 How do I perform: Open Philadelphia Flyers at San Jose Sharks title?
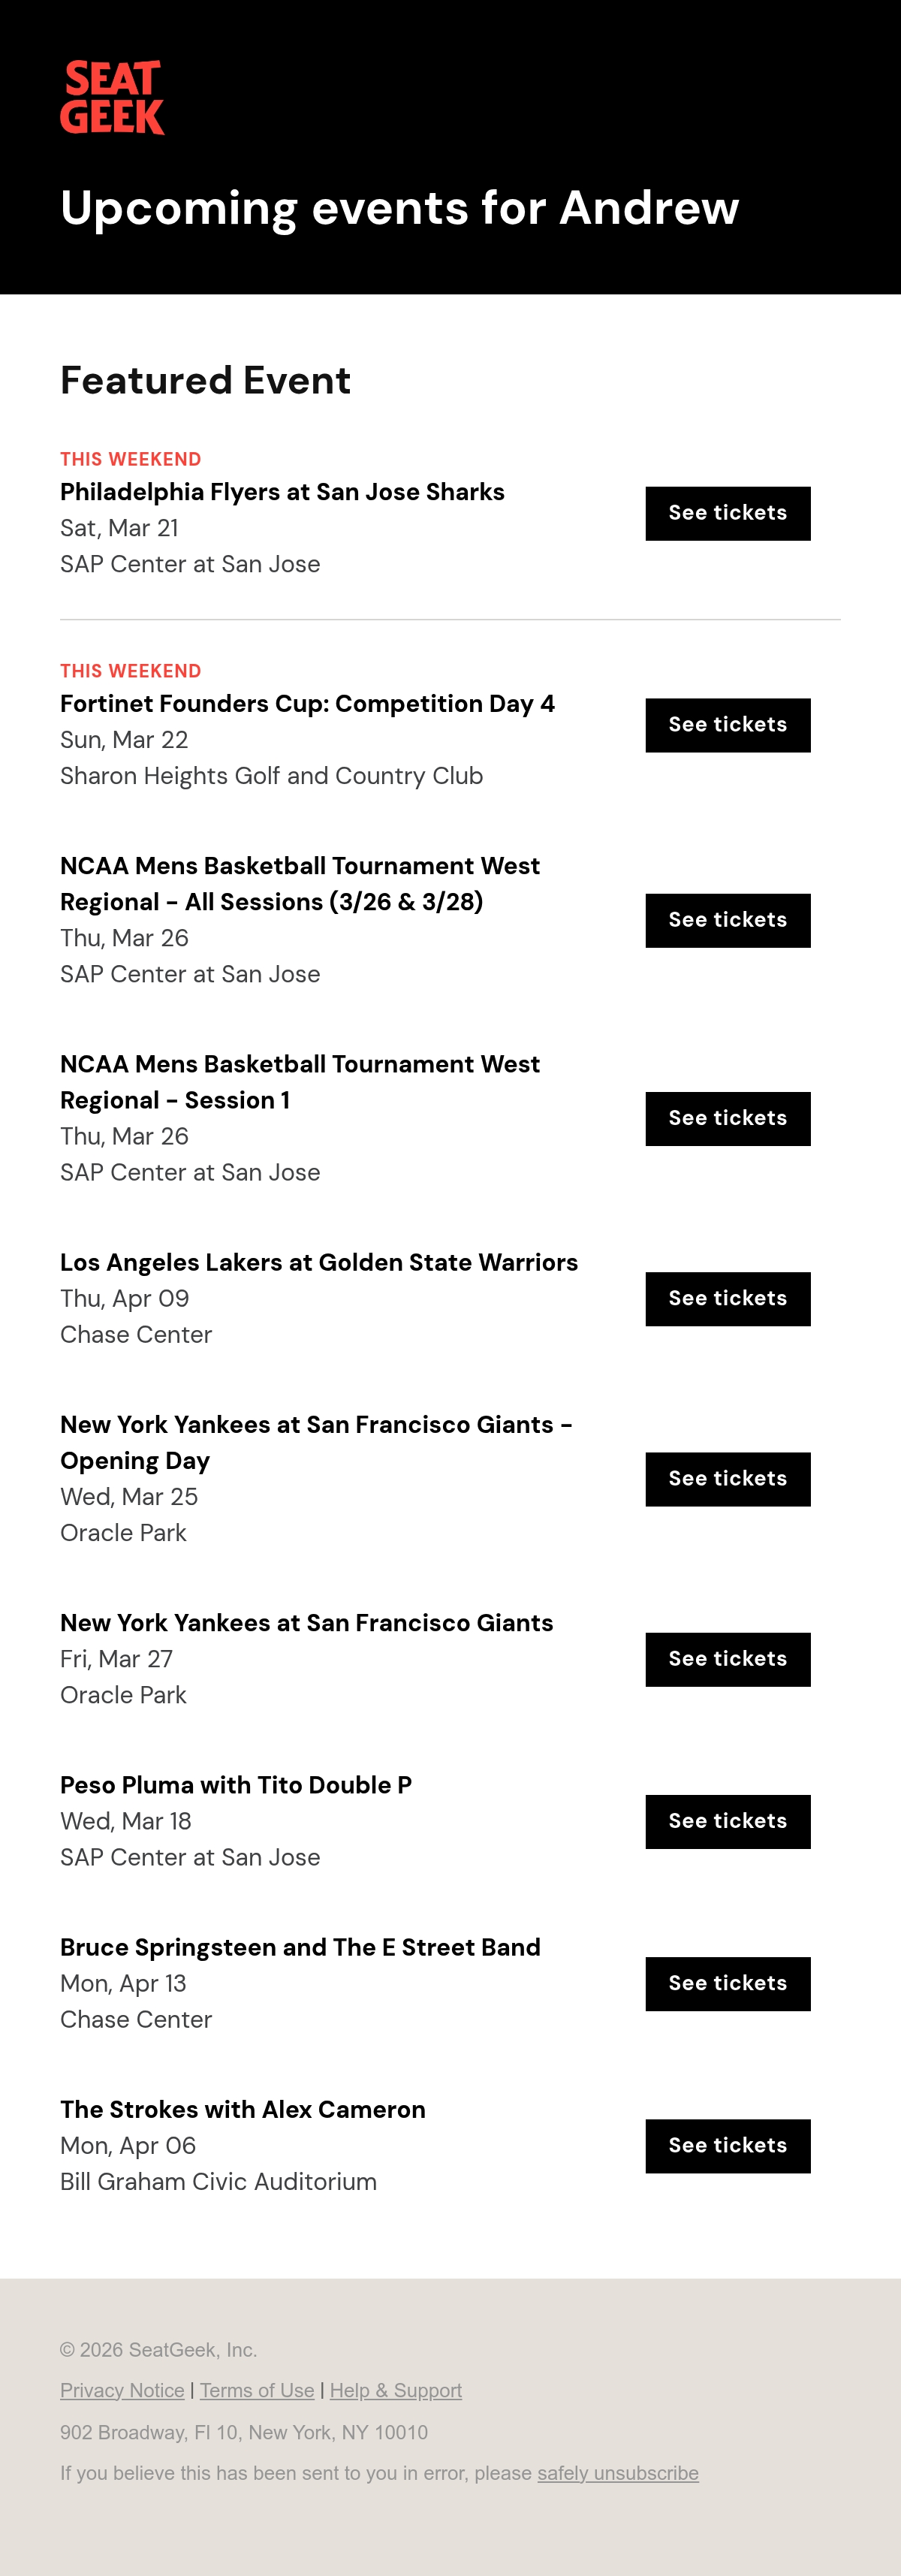282,492
